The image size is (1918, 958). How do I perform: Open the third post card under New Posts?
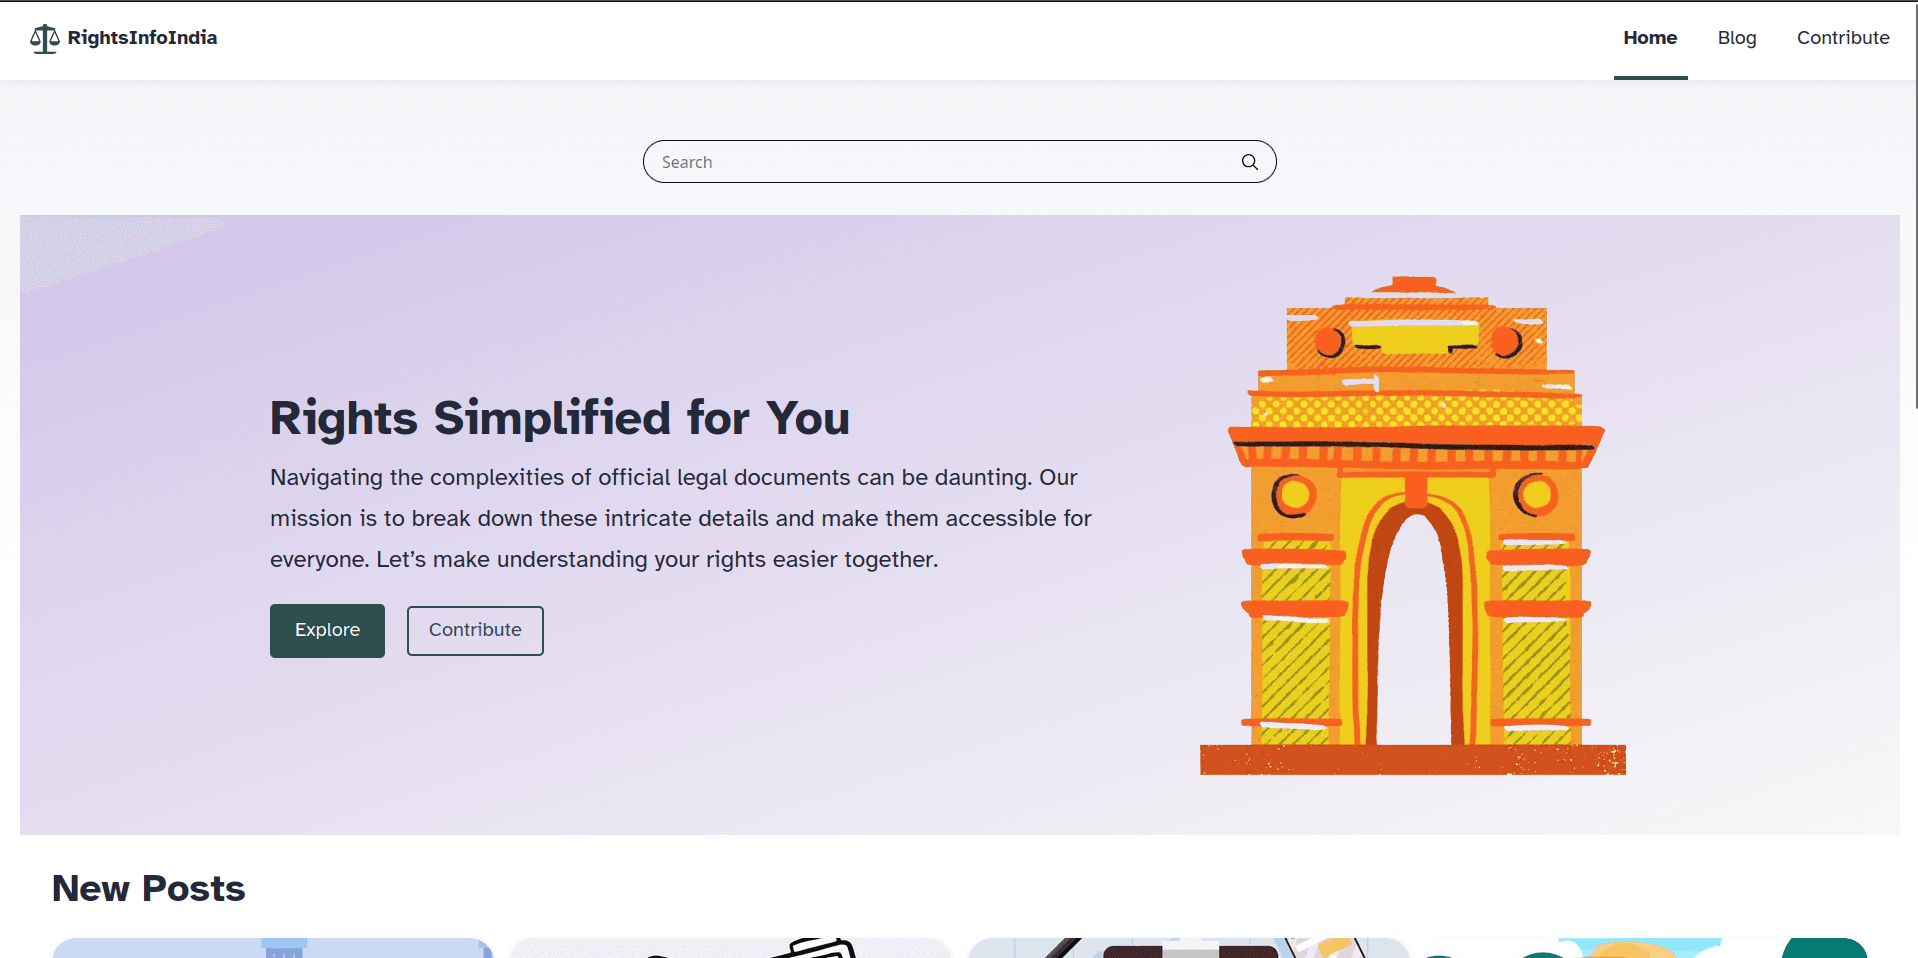tap(1188, 948)
